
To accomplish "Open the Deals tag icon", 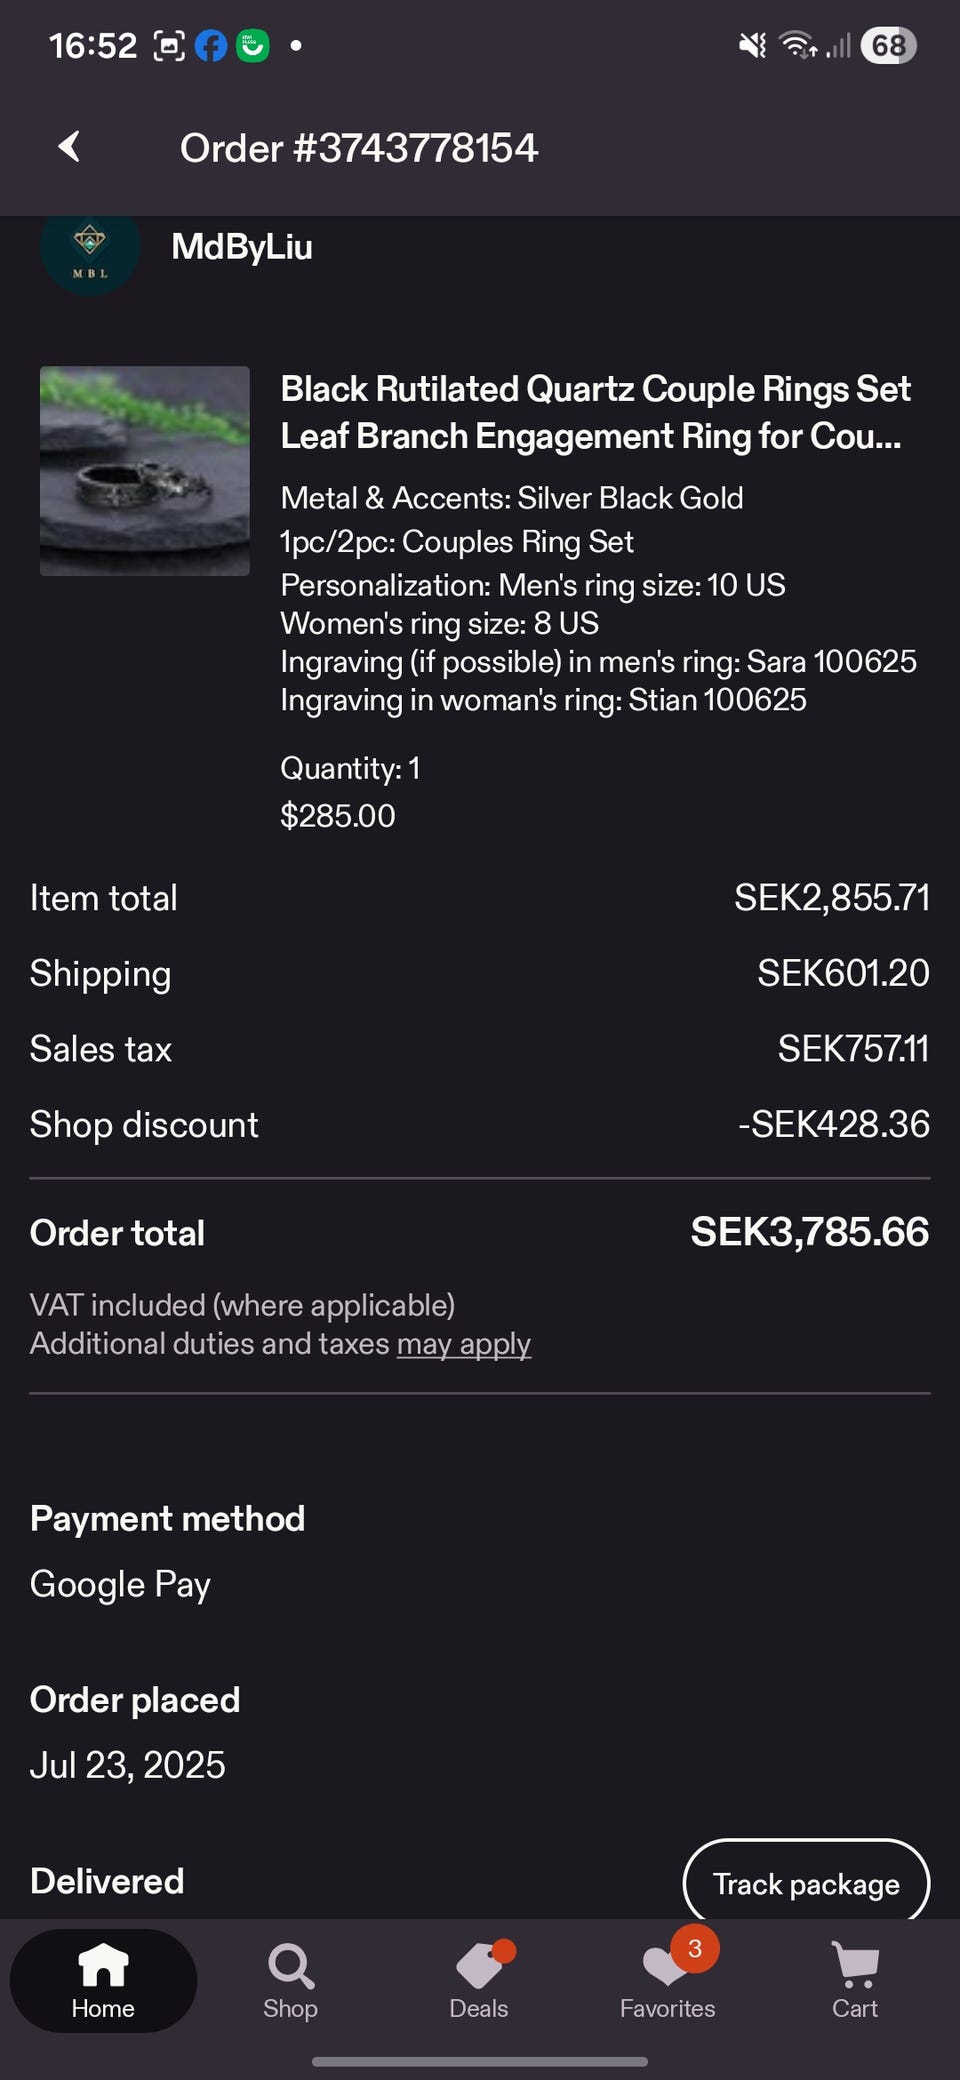I will (x=479, y=1968).
